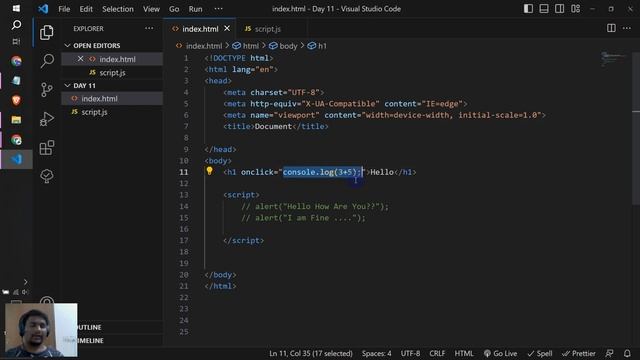Screen dimensions: 640x360
Task: Switch to Brave browser in taskbar
Action: coord(16,100)
